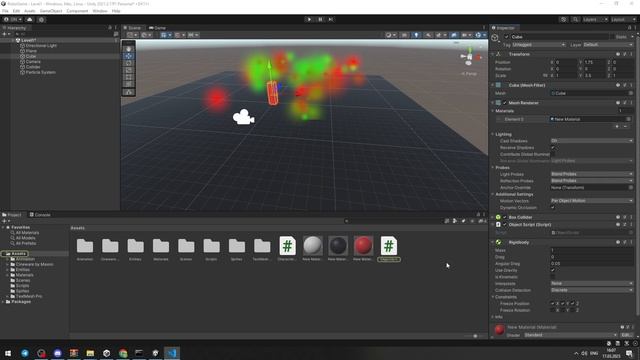Open the Shader dropdown
This screenshot has height=360, width=640.
(570, 335)
